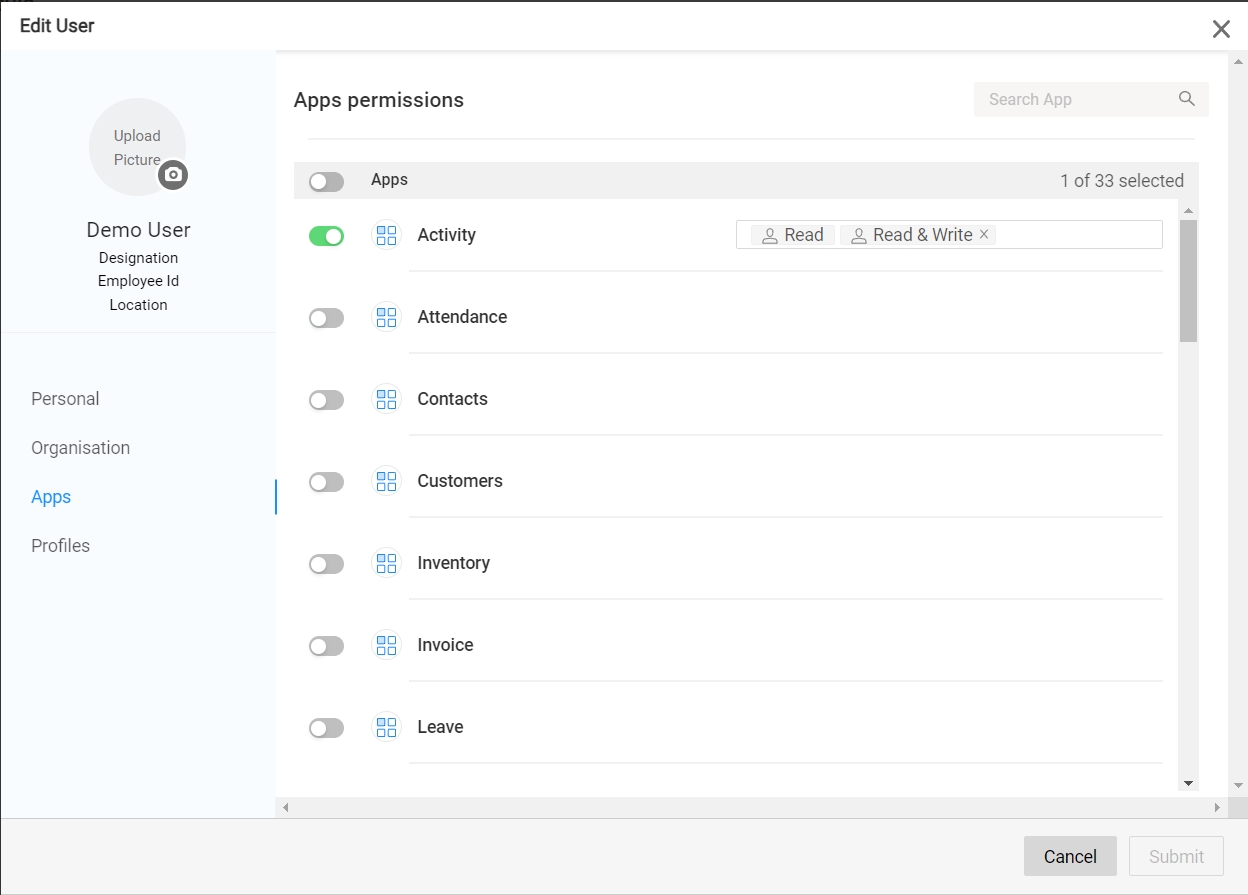The width and height of the screenshot is (1248, 895).
Task: Click the Customers app grid icon
Action: tap(386, 481)
